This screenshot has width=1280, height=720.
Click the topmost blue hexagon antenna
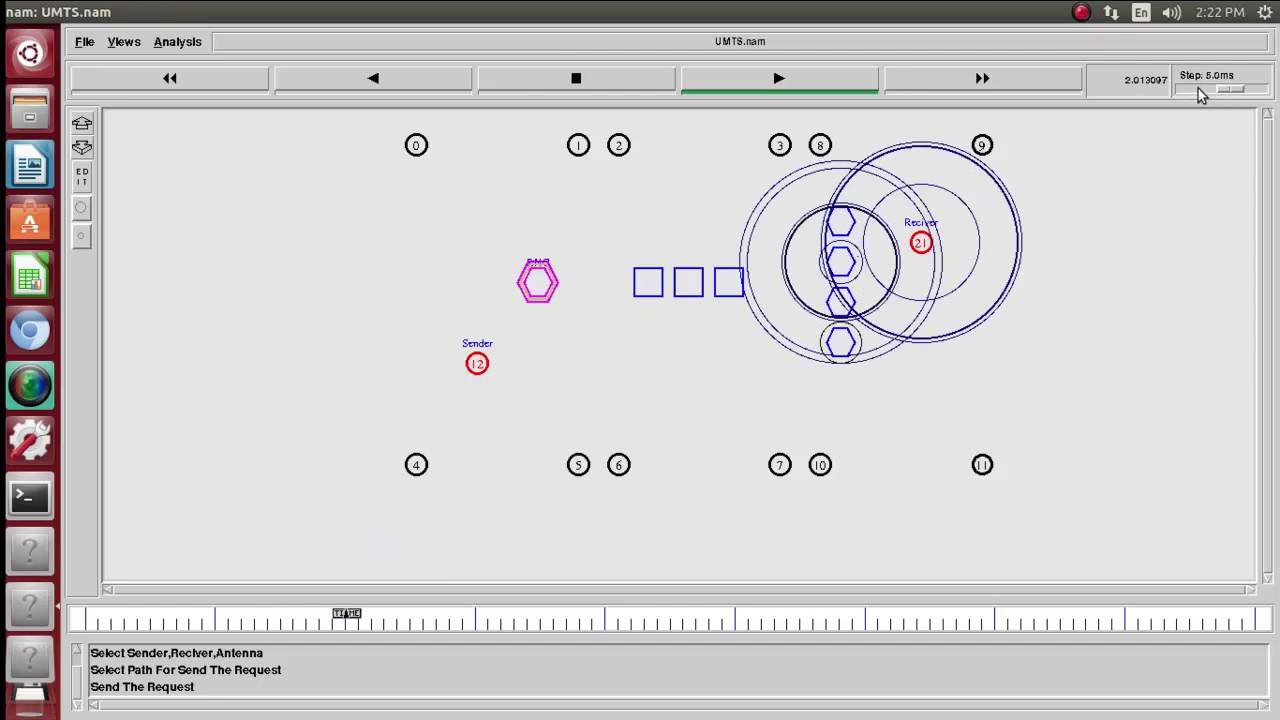click(841, 222)
